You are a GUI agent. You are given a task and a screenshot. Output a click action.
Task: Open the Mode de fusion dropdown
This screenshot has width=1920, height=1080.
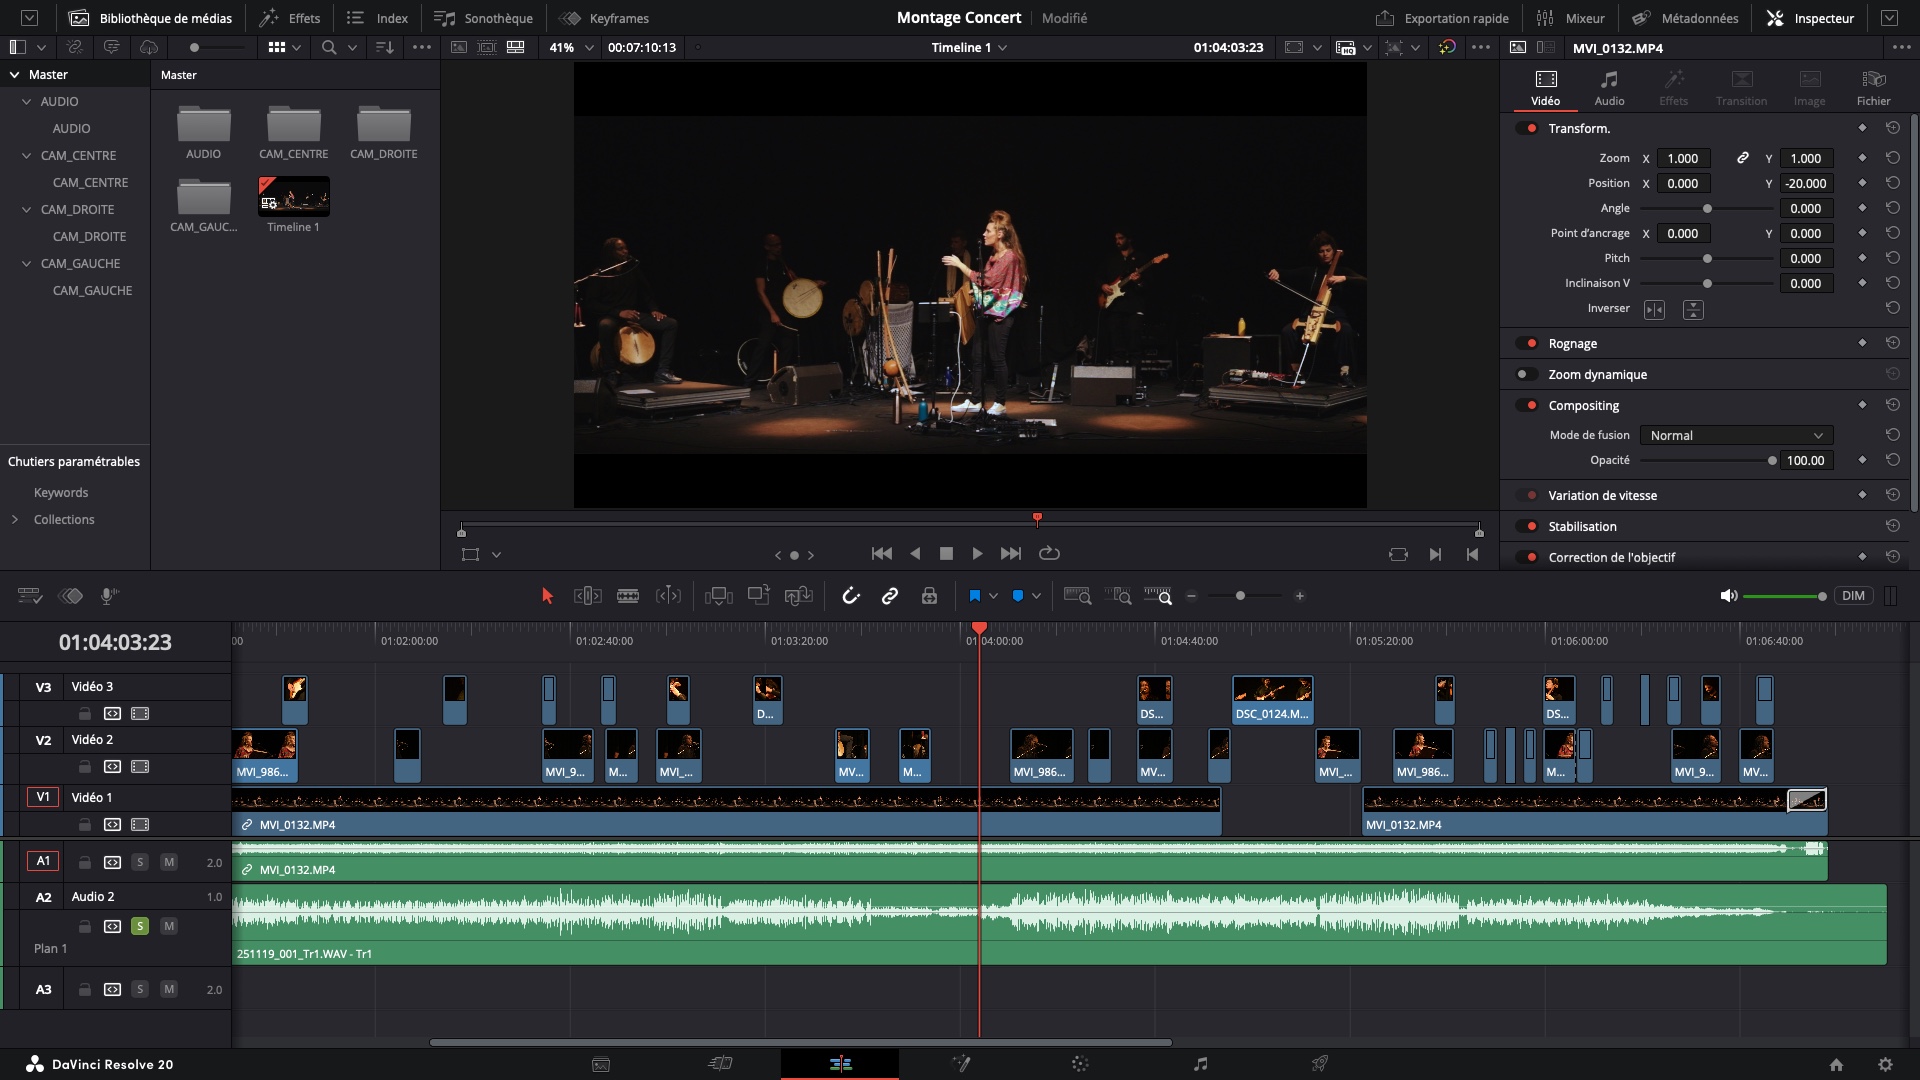1736,435
